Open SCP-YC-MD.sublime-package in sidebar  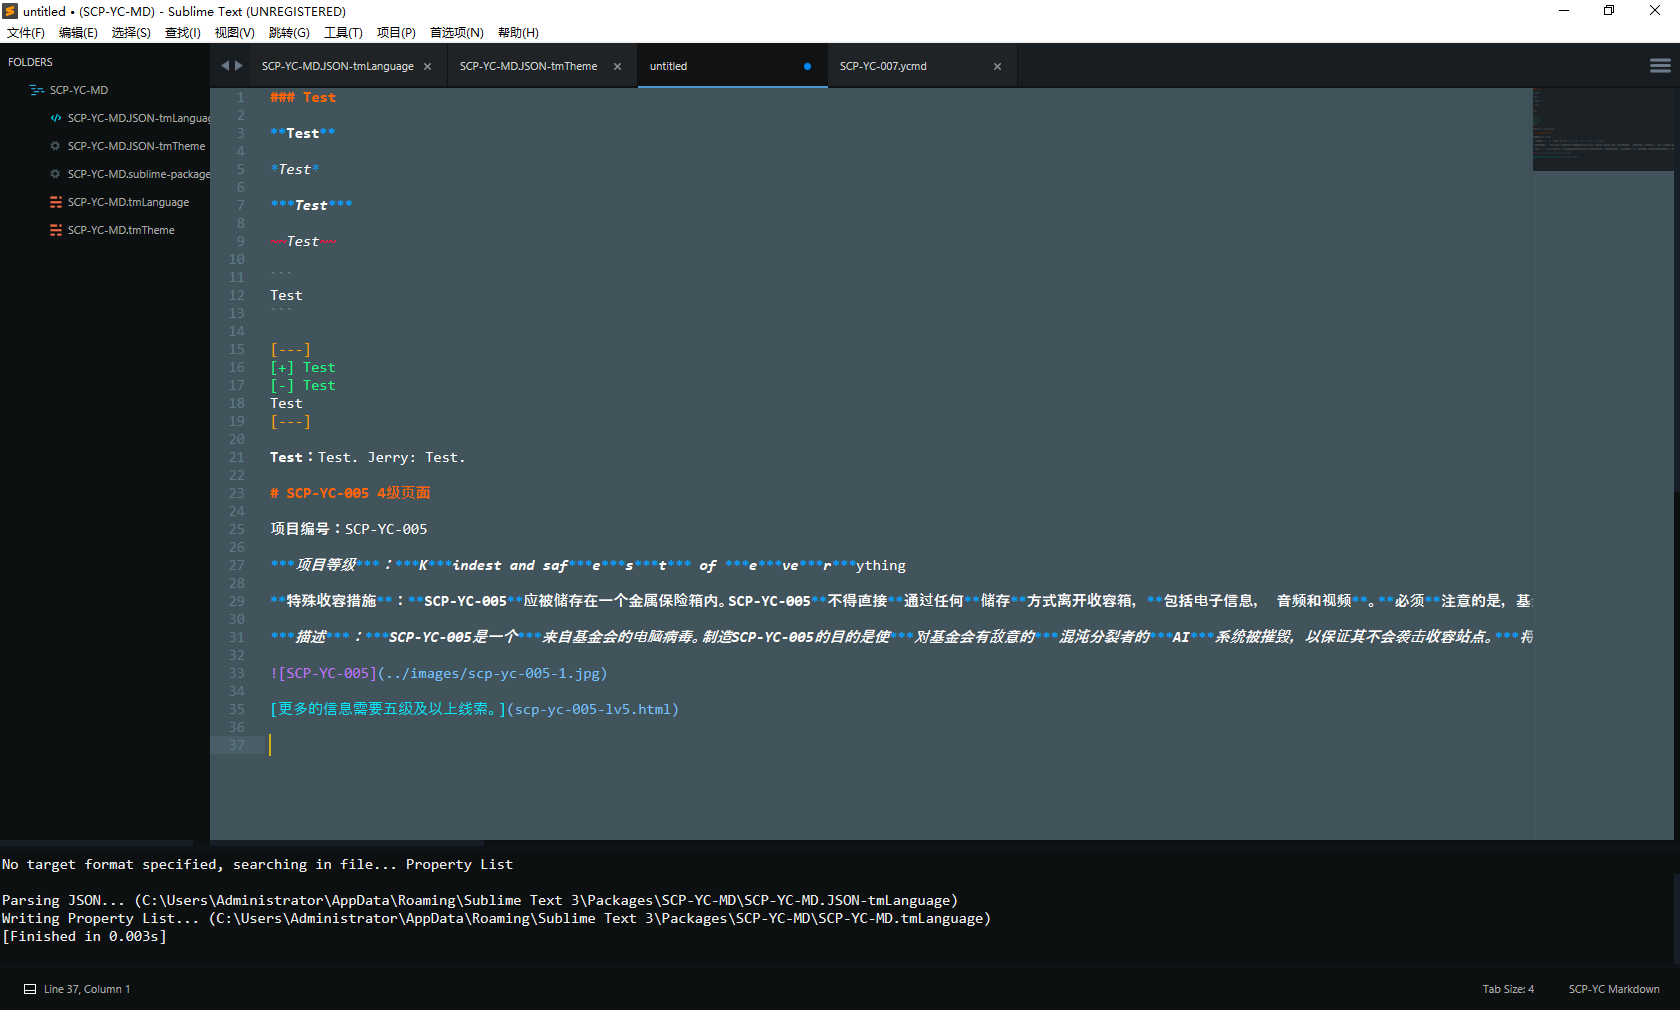pos(138,174)
